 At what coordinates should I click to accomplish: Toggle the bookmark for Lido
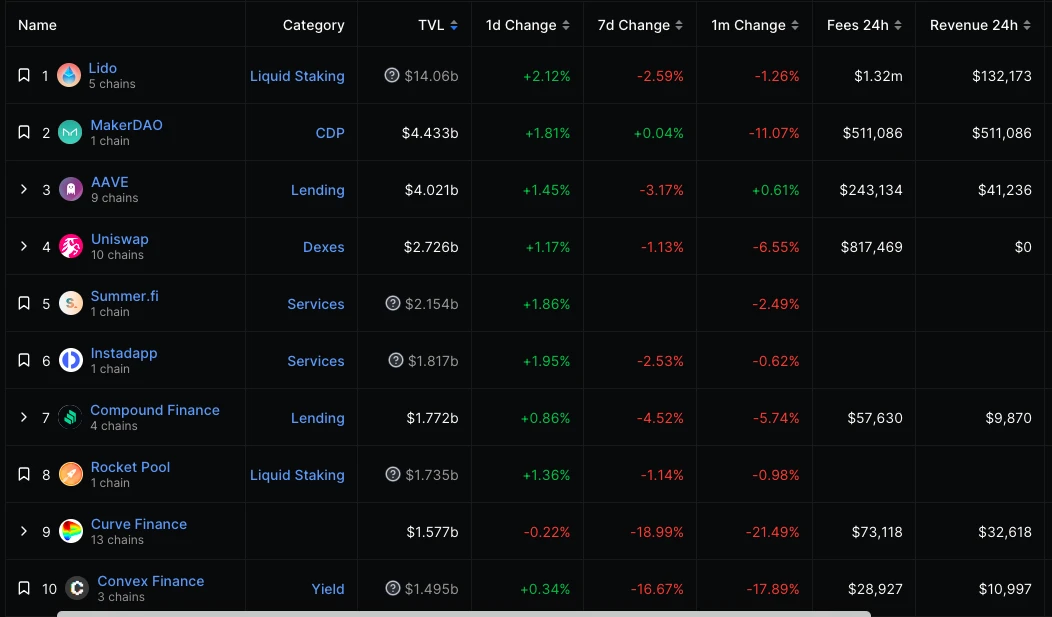click(x=24, y=74)
